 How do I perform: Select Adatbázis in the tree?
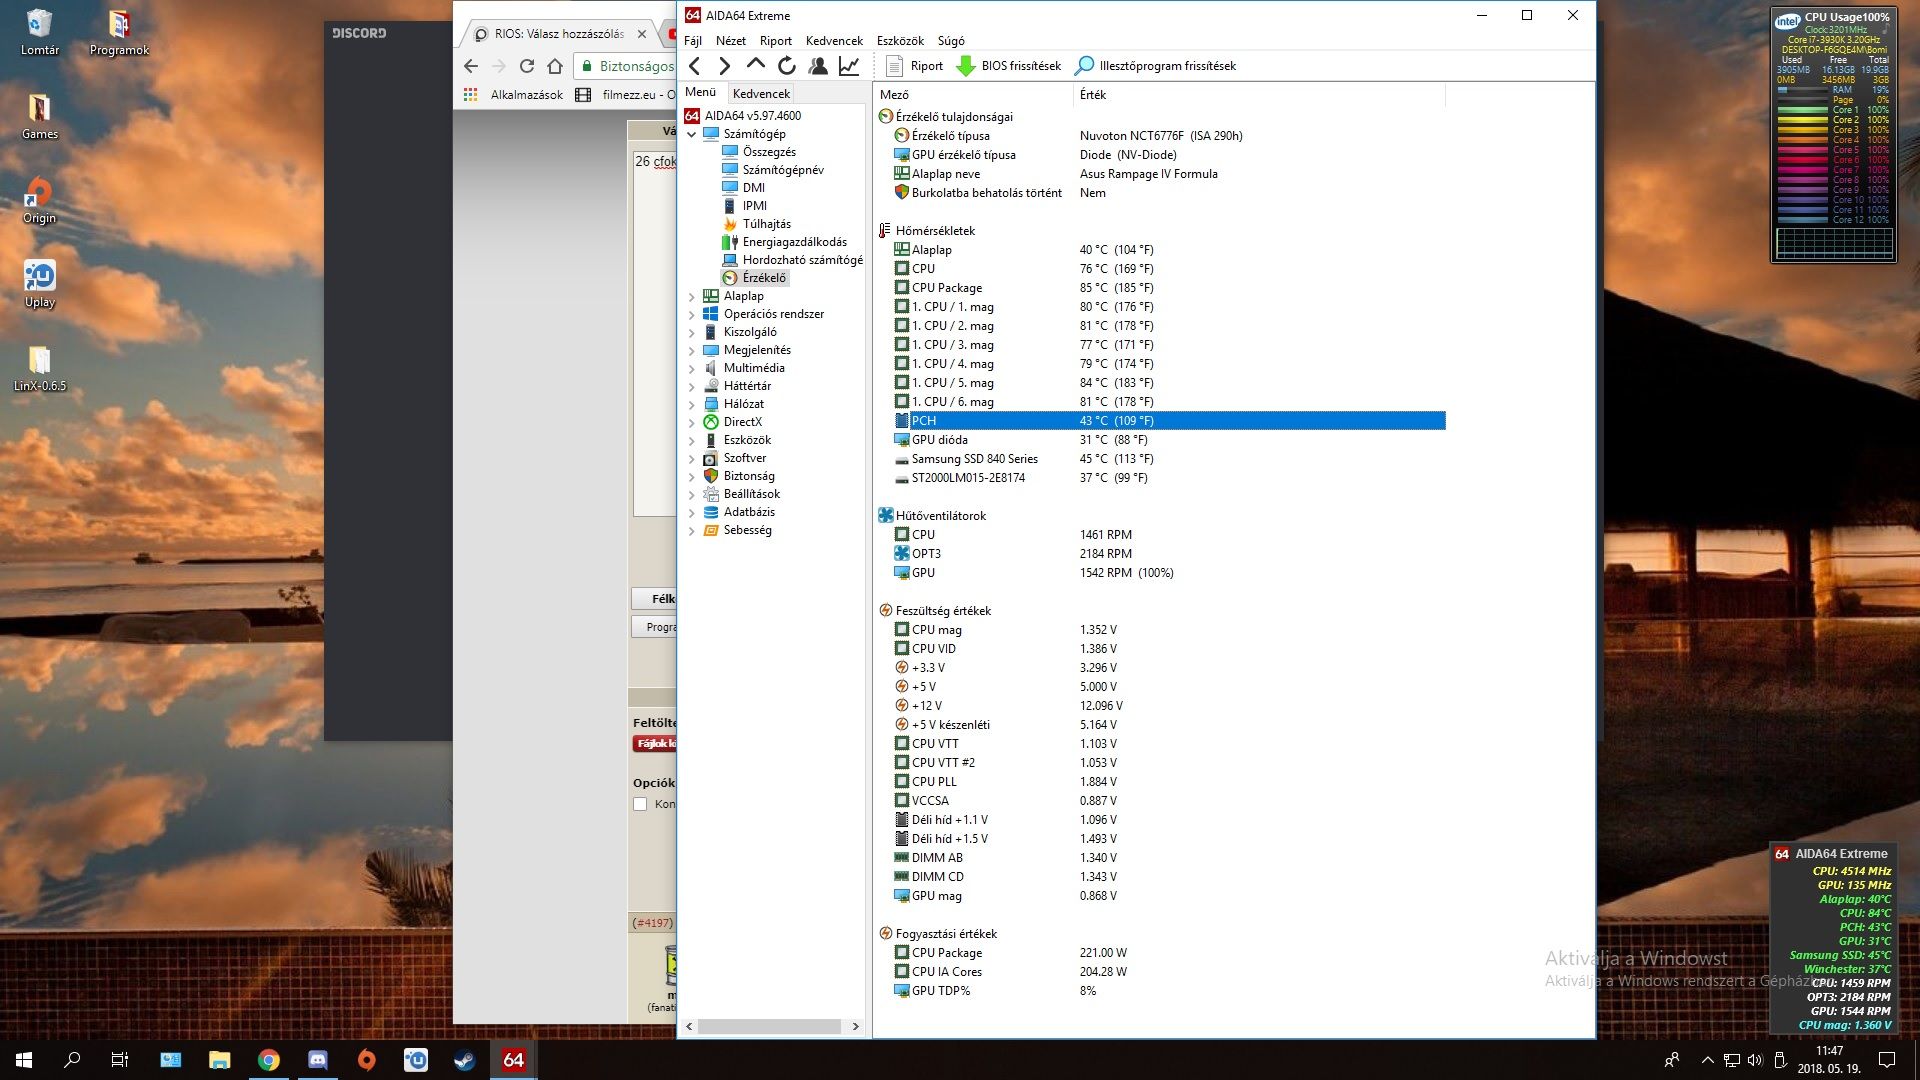(x=749, y=512)
